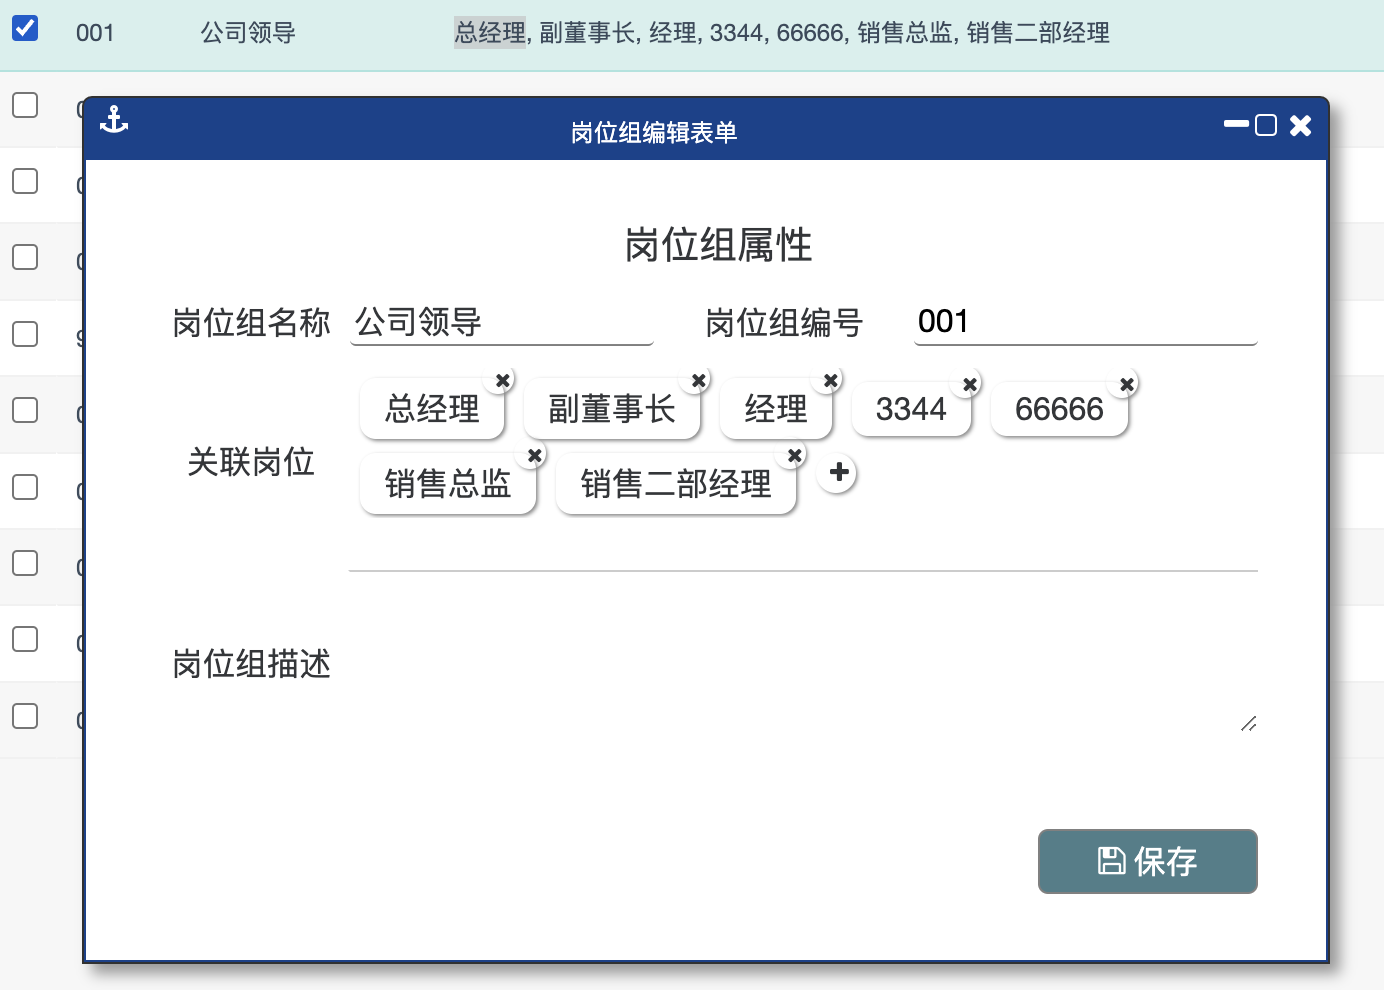Select the last row's checkbox in the list
The height and width of the screenshot is (990, 1384).
coord(25,716)
